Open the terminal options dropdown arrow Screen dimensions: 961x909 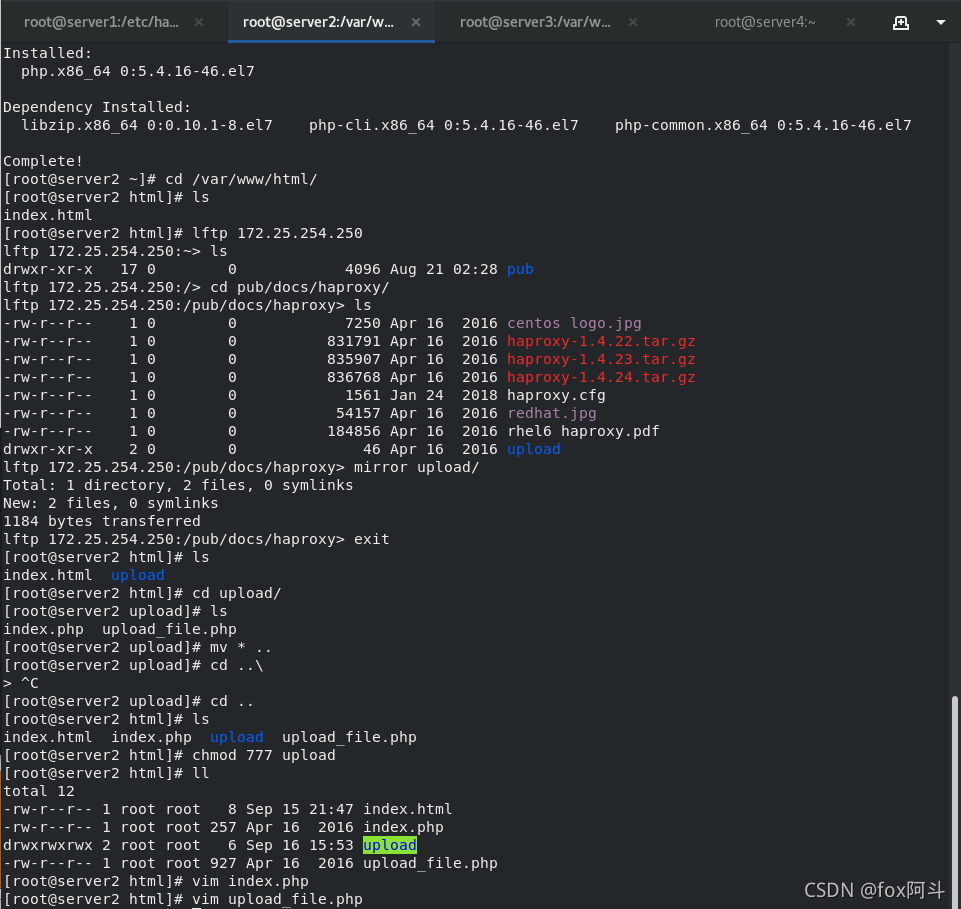point(938,21)
